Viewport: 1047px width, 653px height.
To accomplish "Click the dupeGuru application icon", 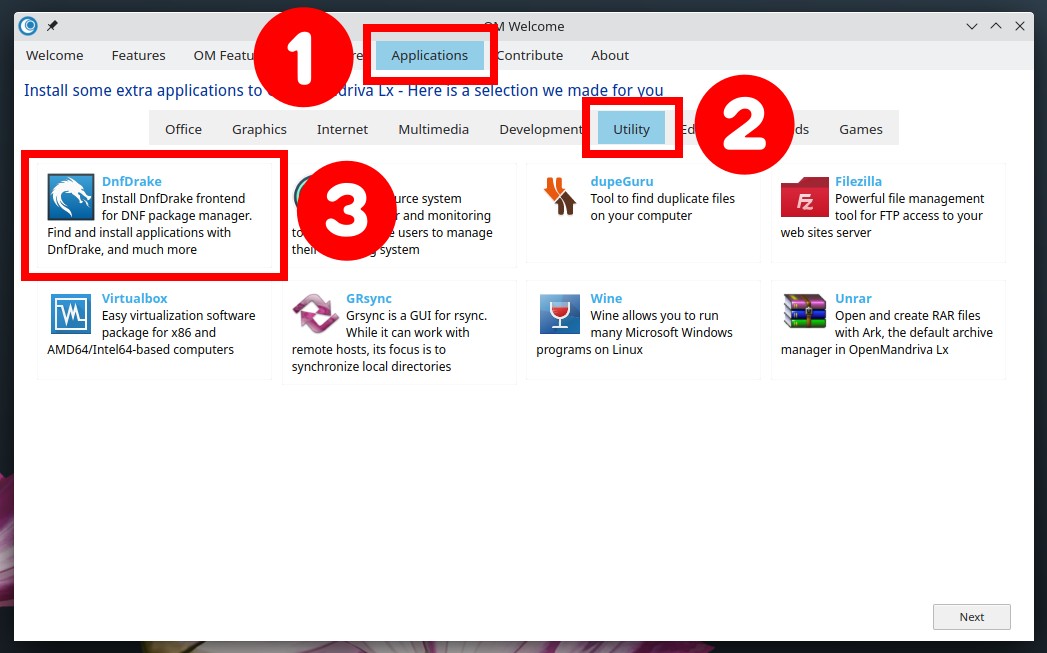I will 560,196.
